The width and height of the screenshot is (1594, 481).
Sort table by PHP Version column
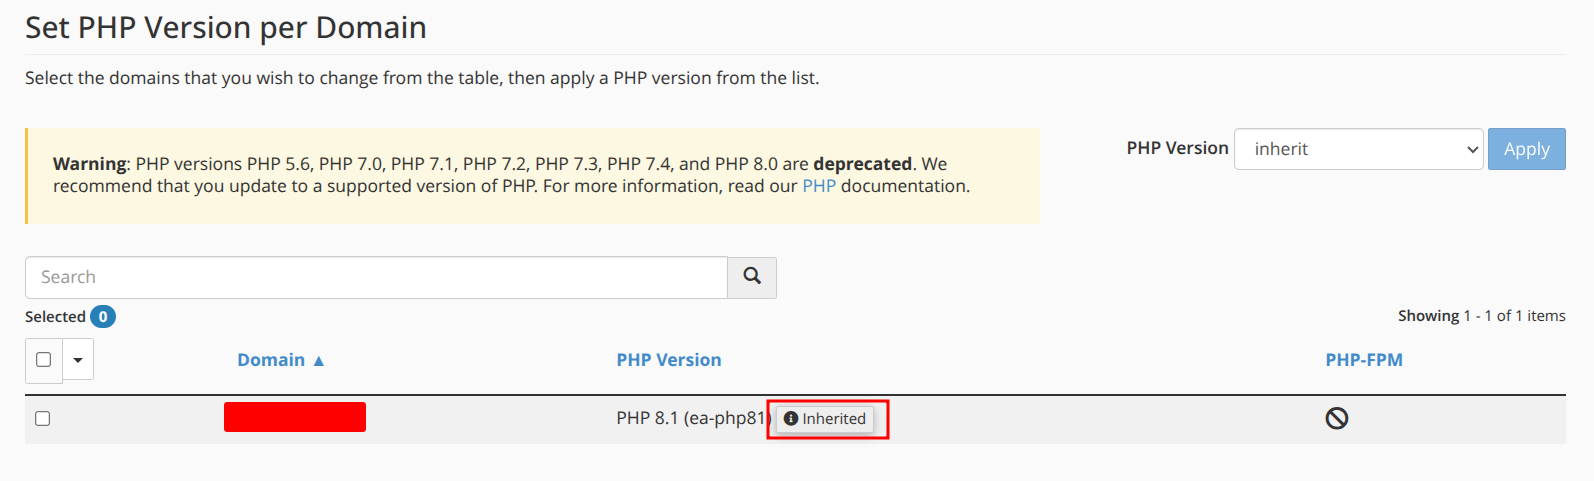668,360
